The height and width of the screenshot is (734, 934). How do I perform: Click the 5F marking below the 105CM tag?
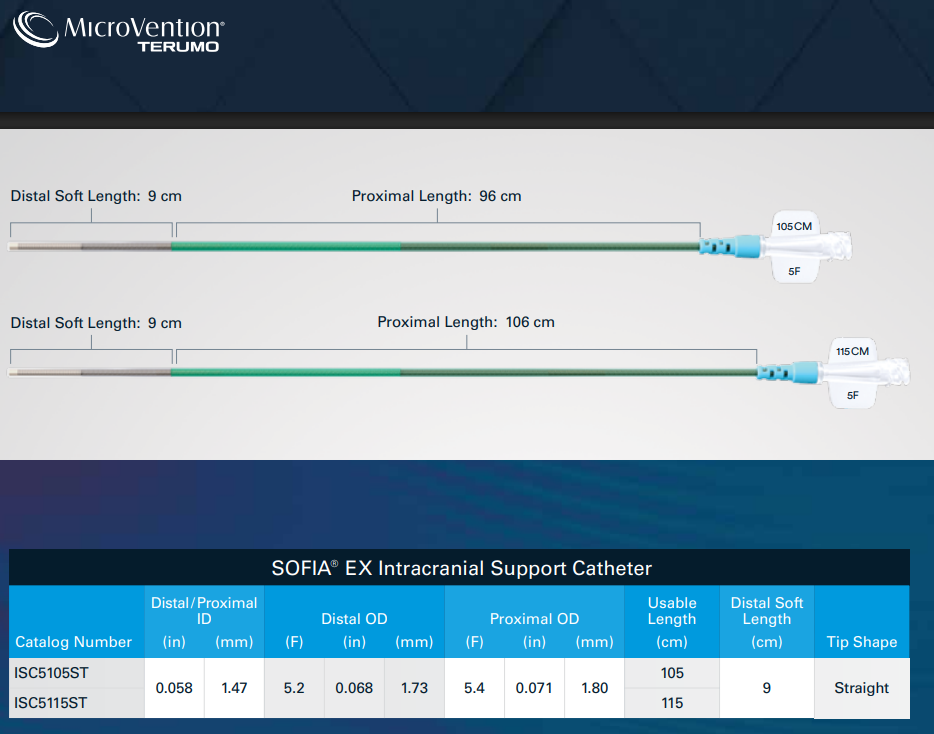point(794,270)
